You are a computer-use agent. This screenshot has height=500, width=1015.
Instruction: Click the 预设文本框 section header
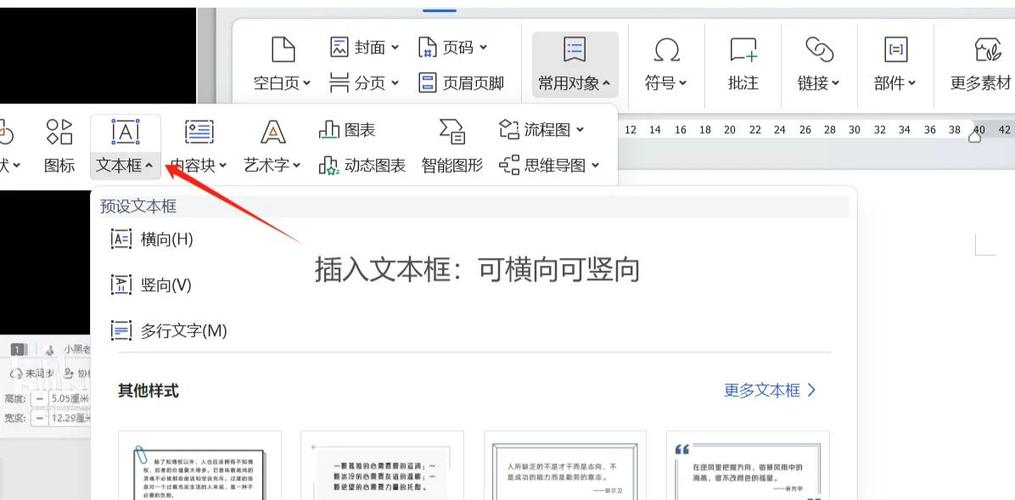(138, 207)
